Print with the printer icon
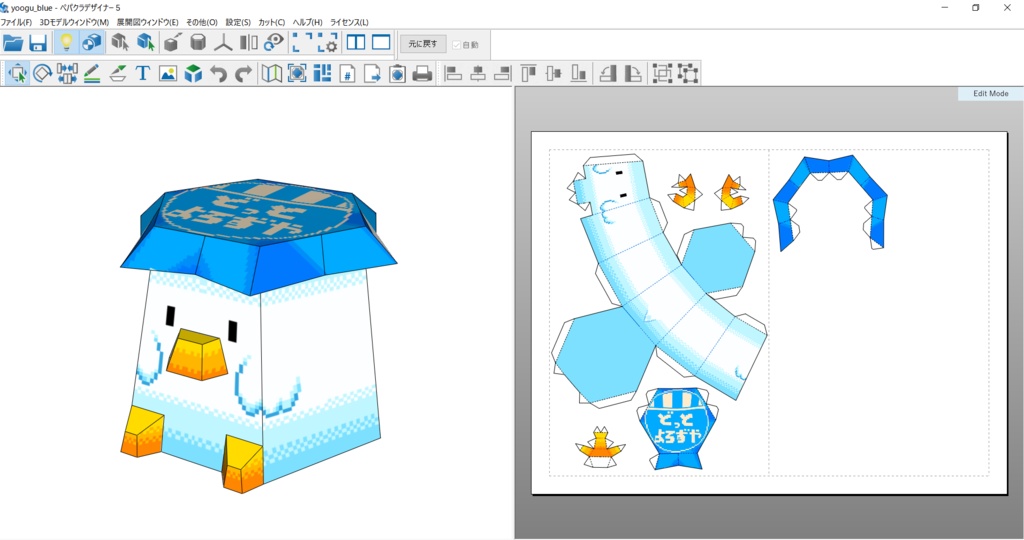This screenshot has width=1024, height=540. pos(423,73)
